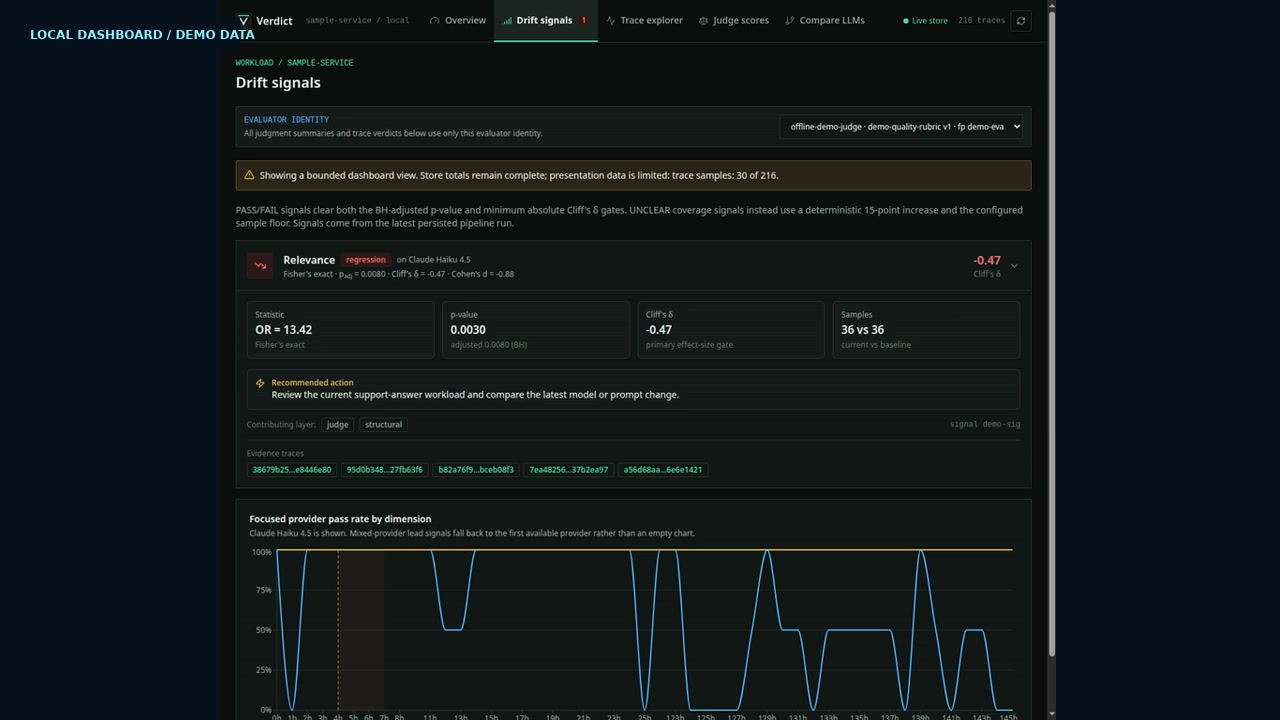
Task: Open evidence trace b82a76f9...bceb08f3
Action: coord(476,469)
